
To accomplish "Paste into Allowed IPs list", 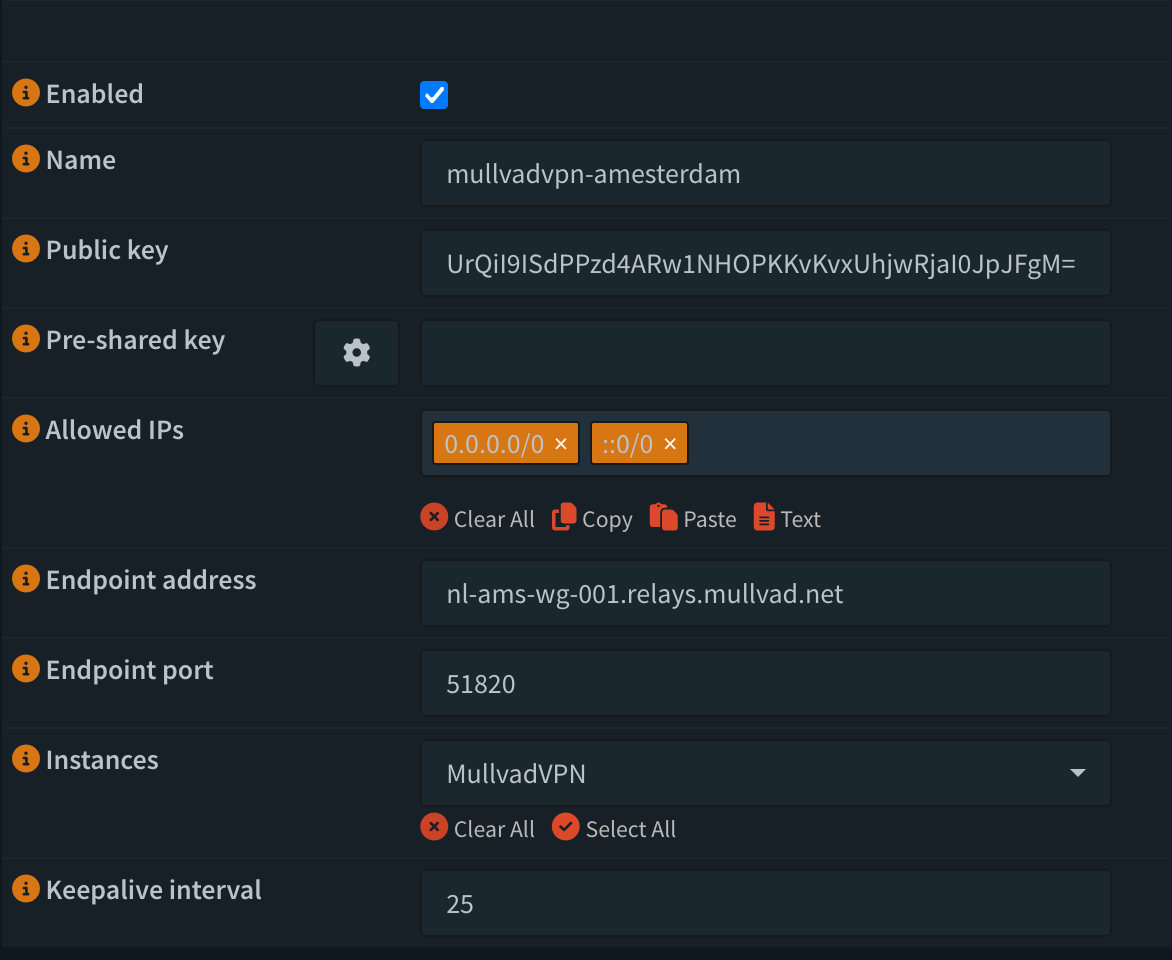I will pyautogui.click(x=693, y=519).
